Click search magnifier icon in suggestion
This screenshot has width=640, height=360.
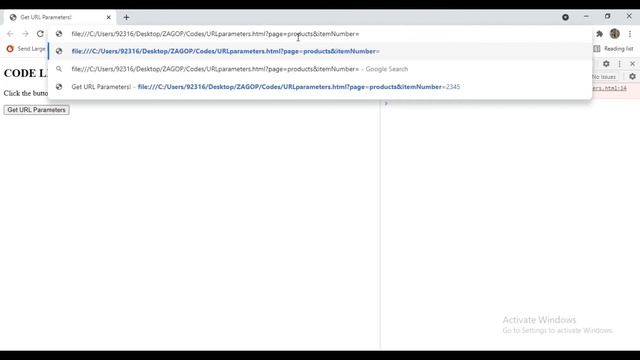tap(59, 69)
